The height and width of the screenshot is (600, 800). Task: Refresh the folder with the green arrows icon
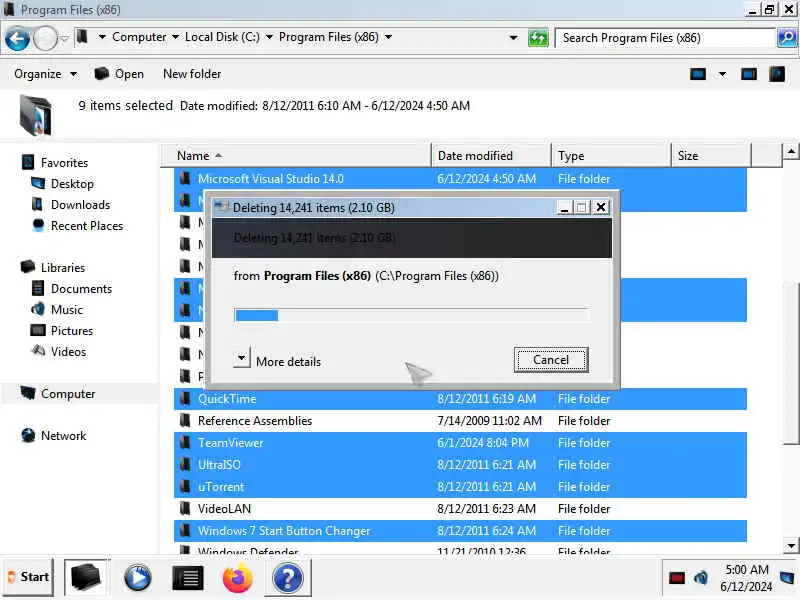(x=538, y=38)
